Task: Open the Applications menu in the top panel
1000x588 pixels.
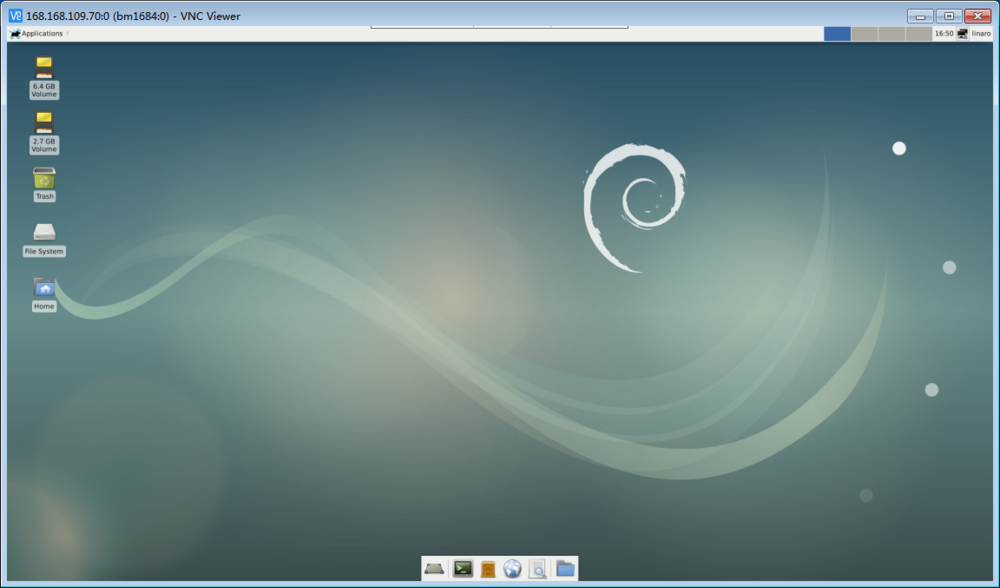Action: click(36, 34)
